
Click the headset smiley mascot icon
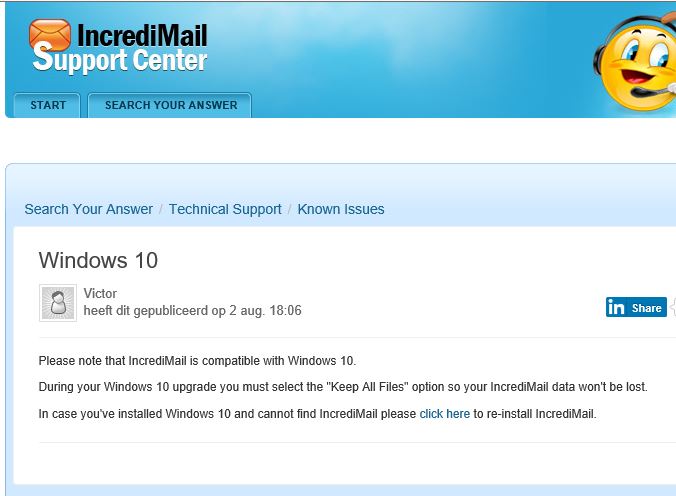635,64
